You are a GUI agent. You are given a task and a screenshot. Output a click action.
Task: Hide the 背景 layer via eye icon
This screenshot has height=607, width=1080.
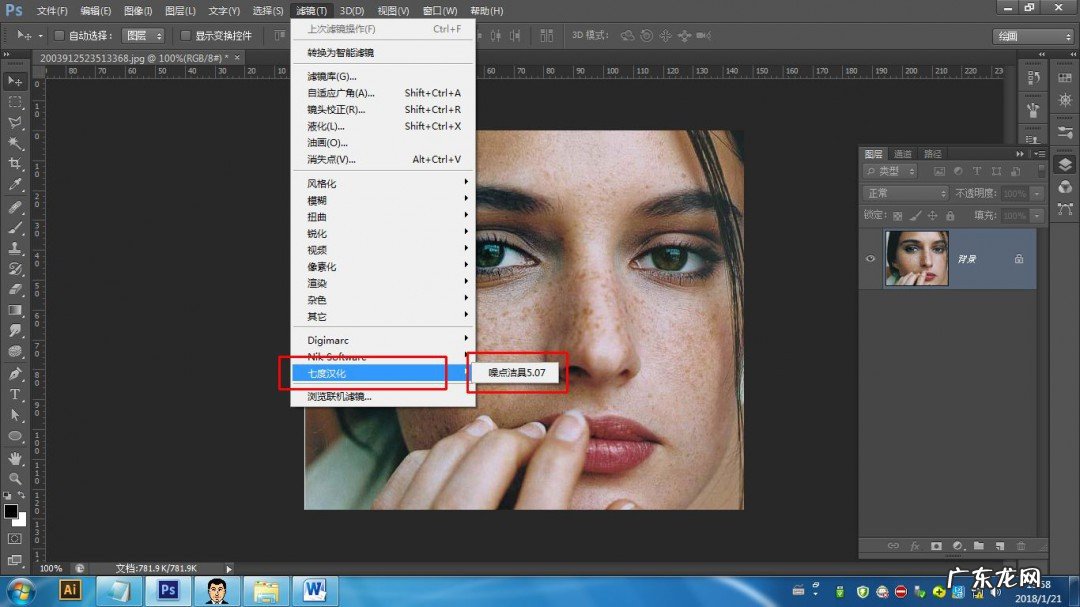point(871,258)
